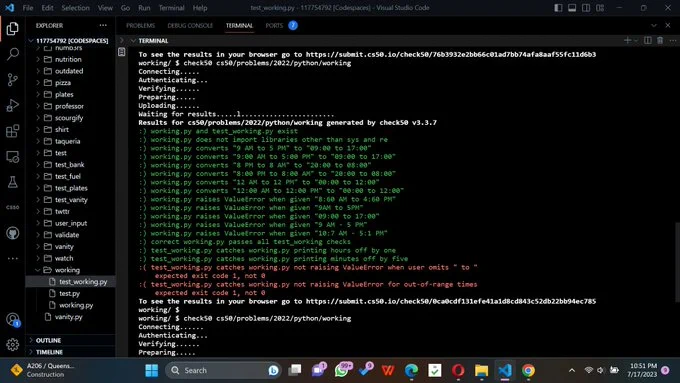Open File Explorer from the taskbar

click(481, 370)
